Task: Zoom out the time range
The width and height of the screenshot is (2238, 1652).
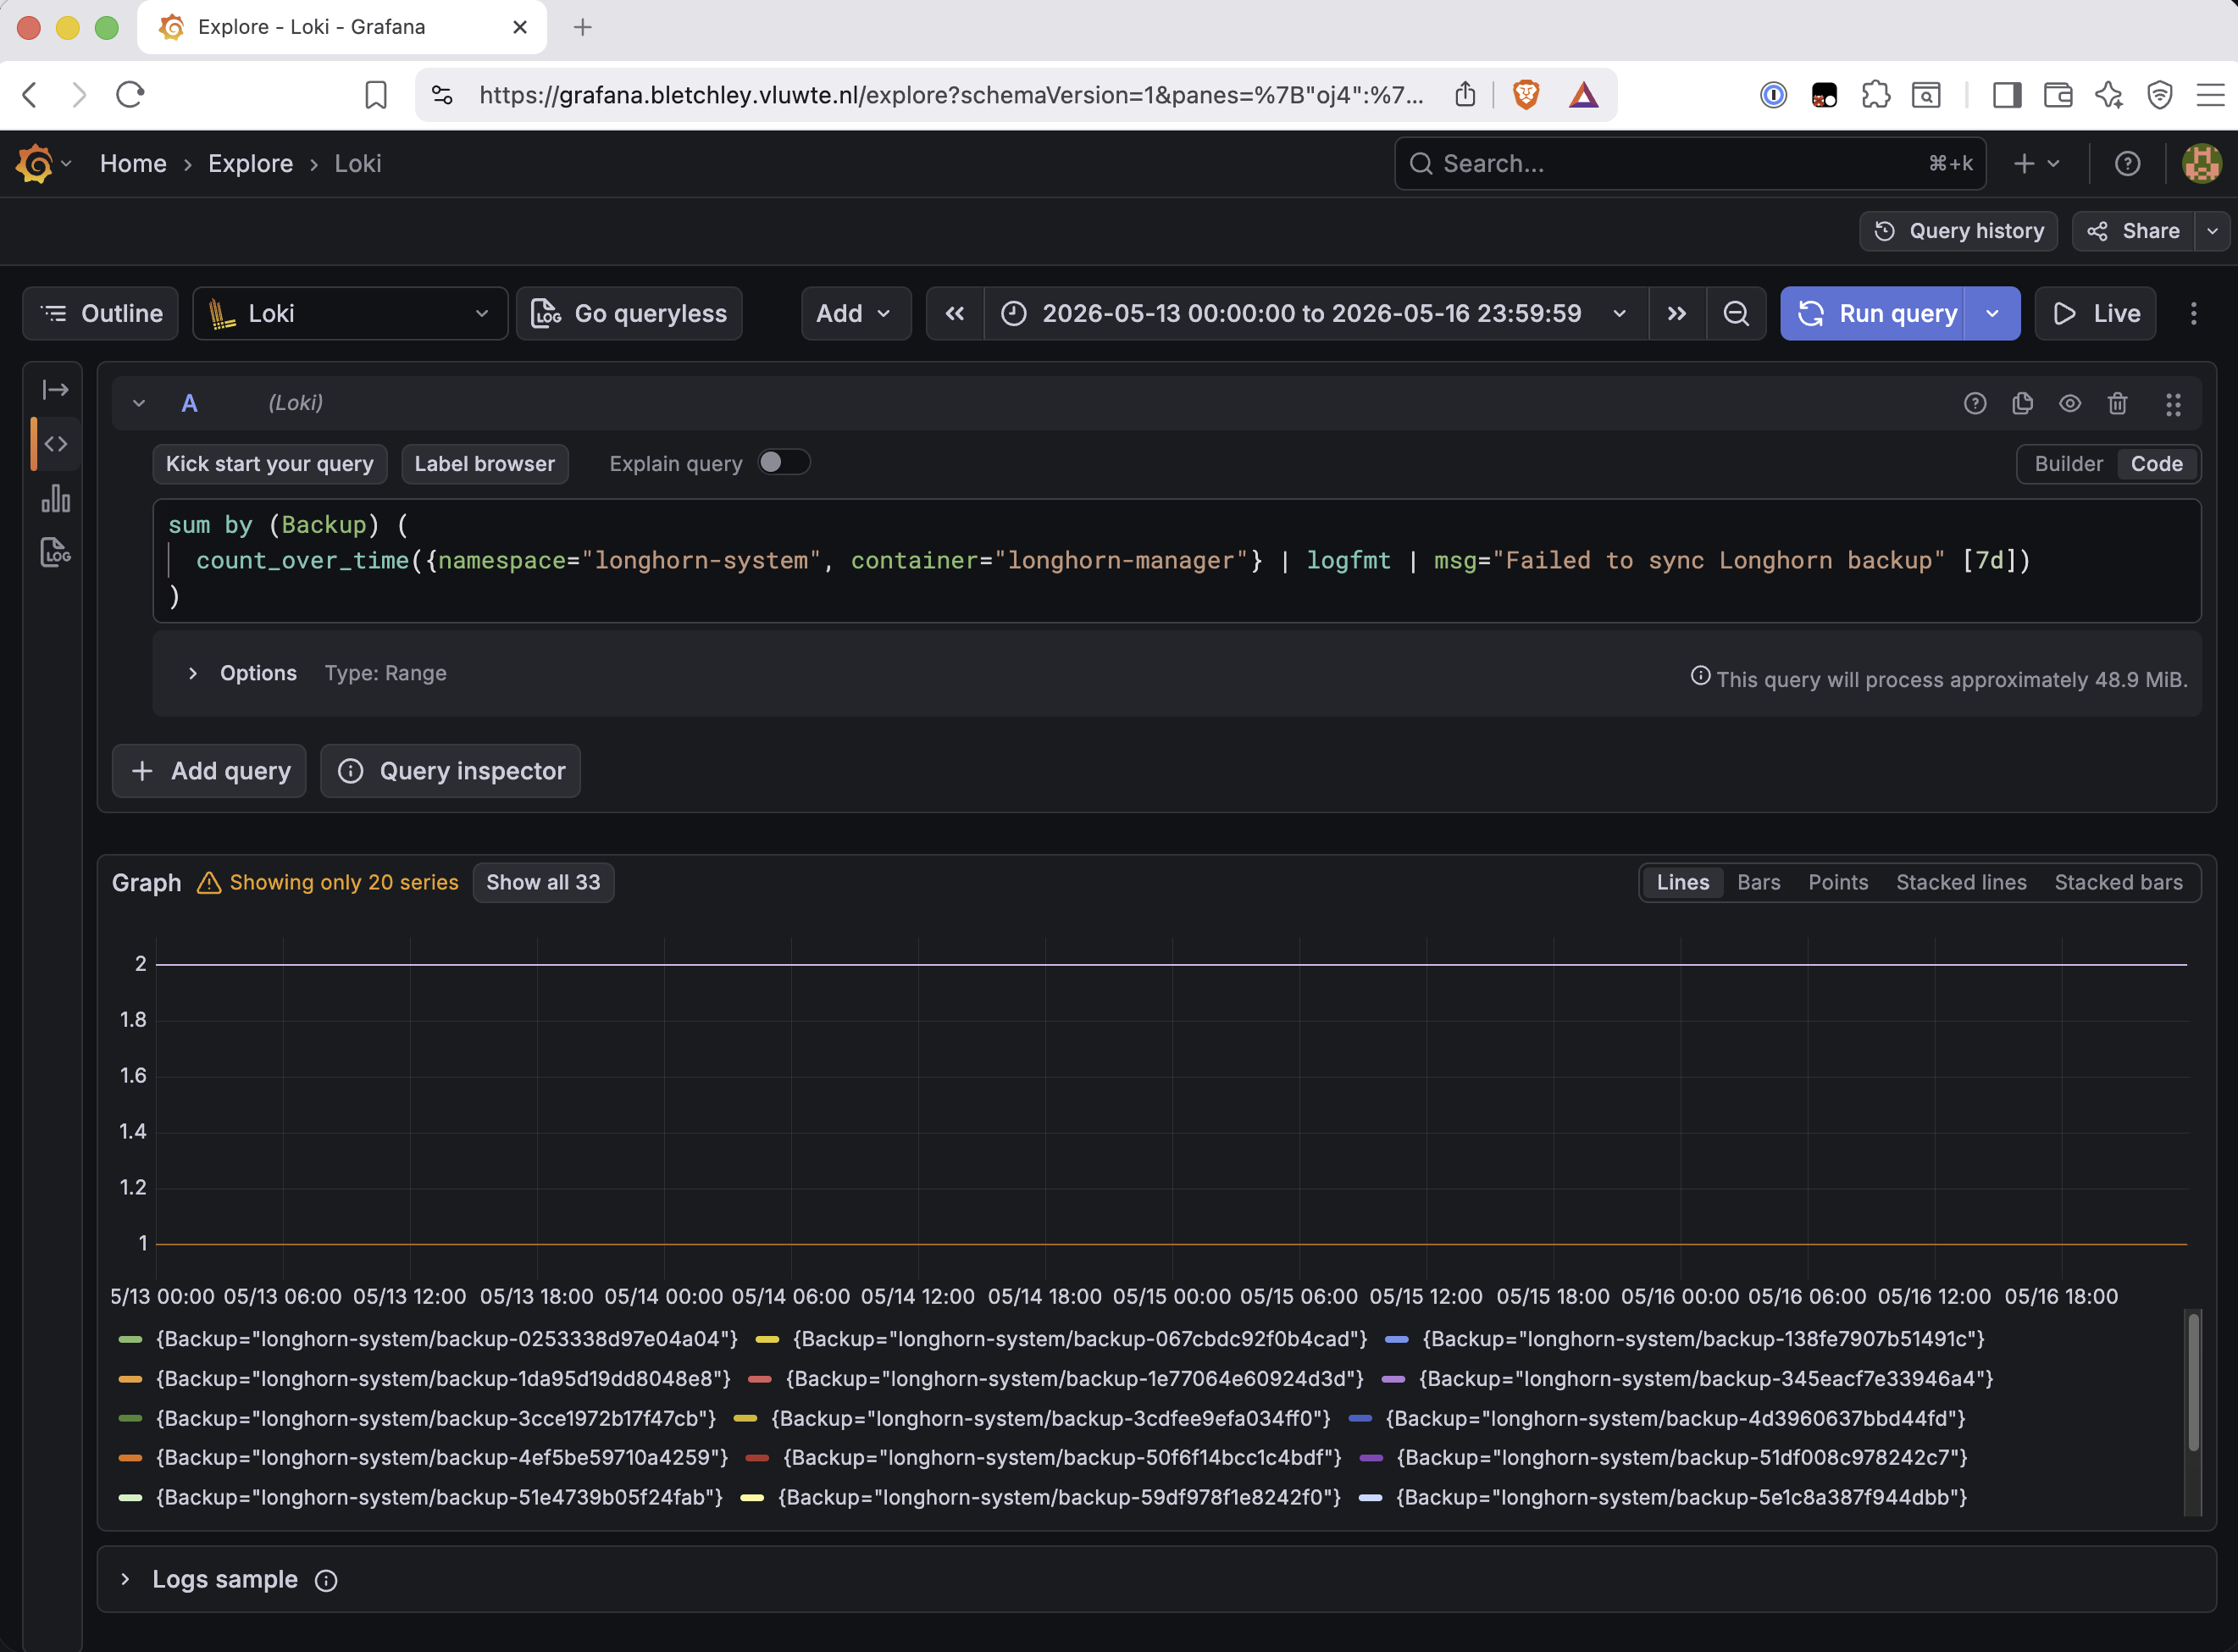Action: click(x=1736, y=314)
